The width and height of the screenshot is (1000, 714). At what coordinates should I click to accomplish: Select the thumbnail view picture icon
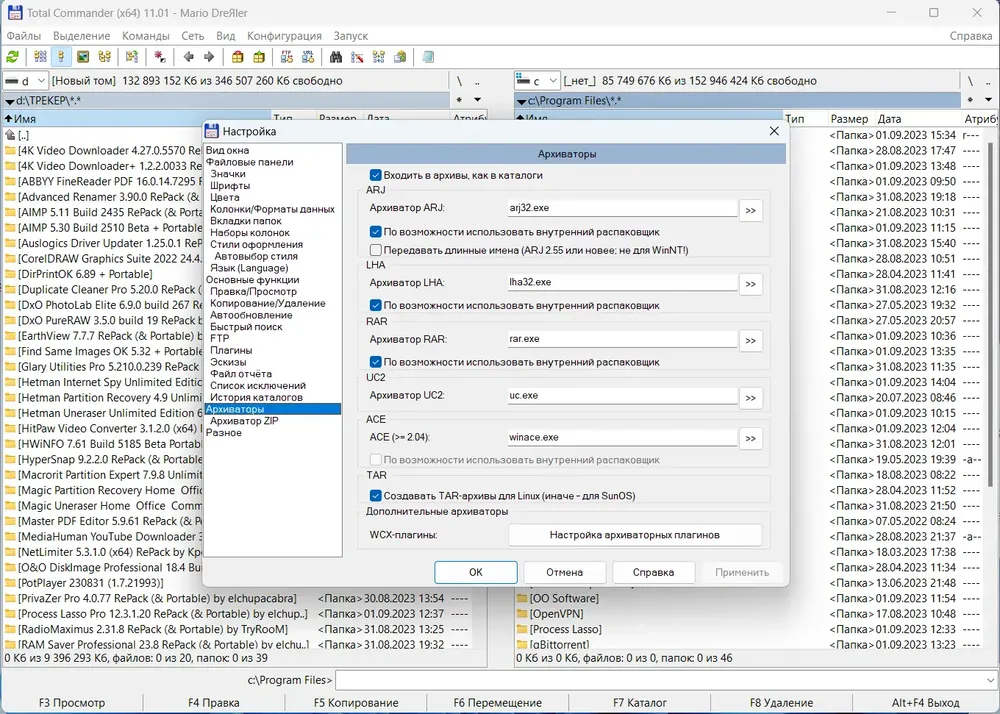pos(83,57)
